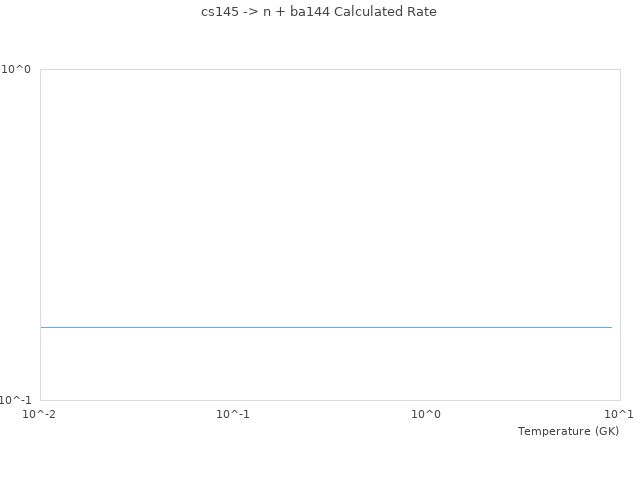The height and width of the screenshot is (480, 640).
Task: Click empty plot area above the rate line
Action: point(326,200)
